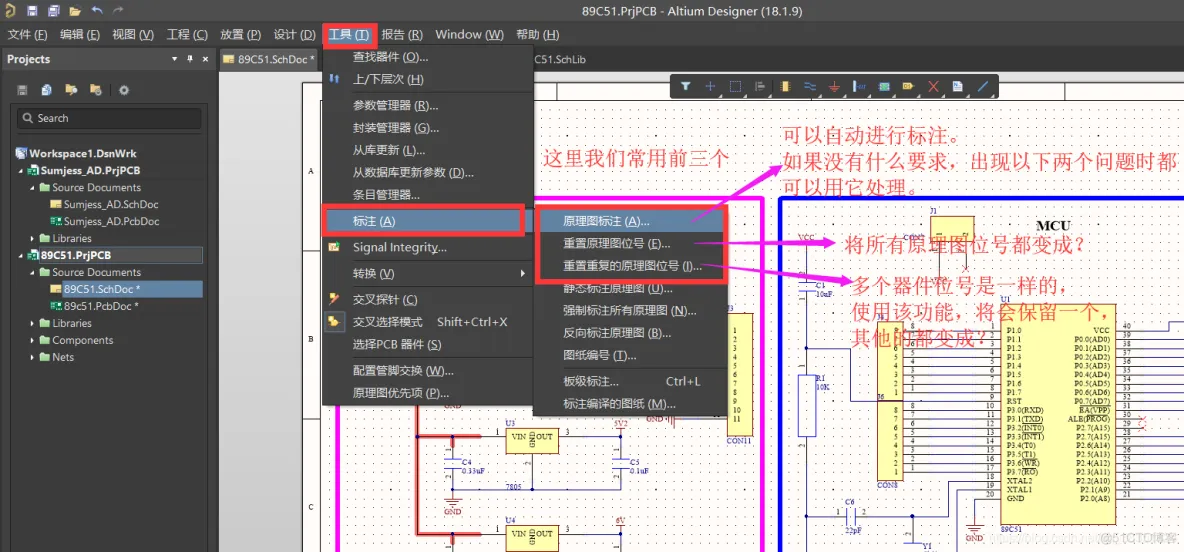
Task: Choose 板级标注 submenu entry
Action: [631, 381]
